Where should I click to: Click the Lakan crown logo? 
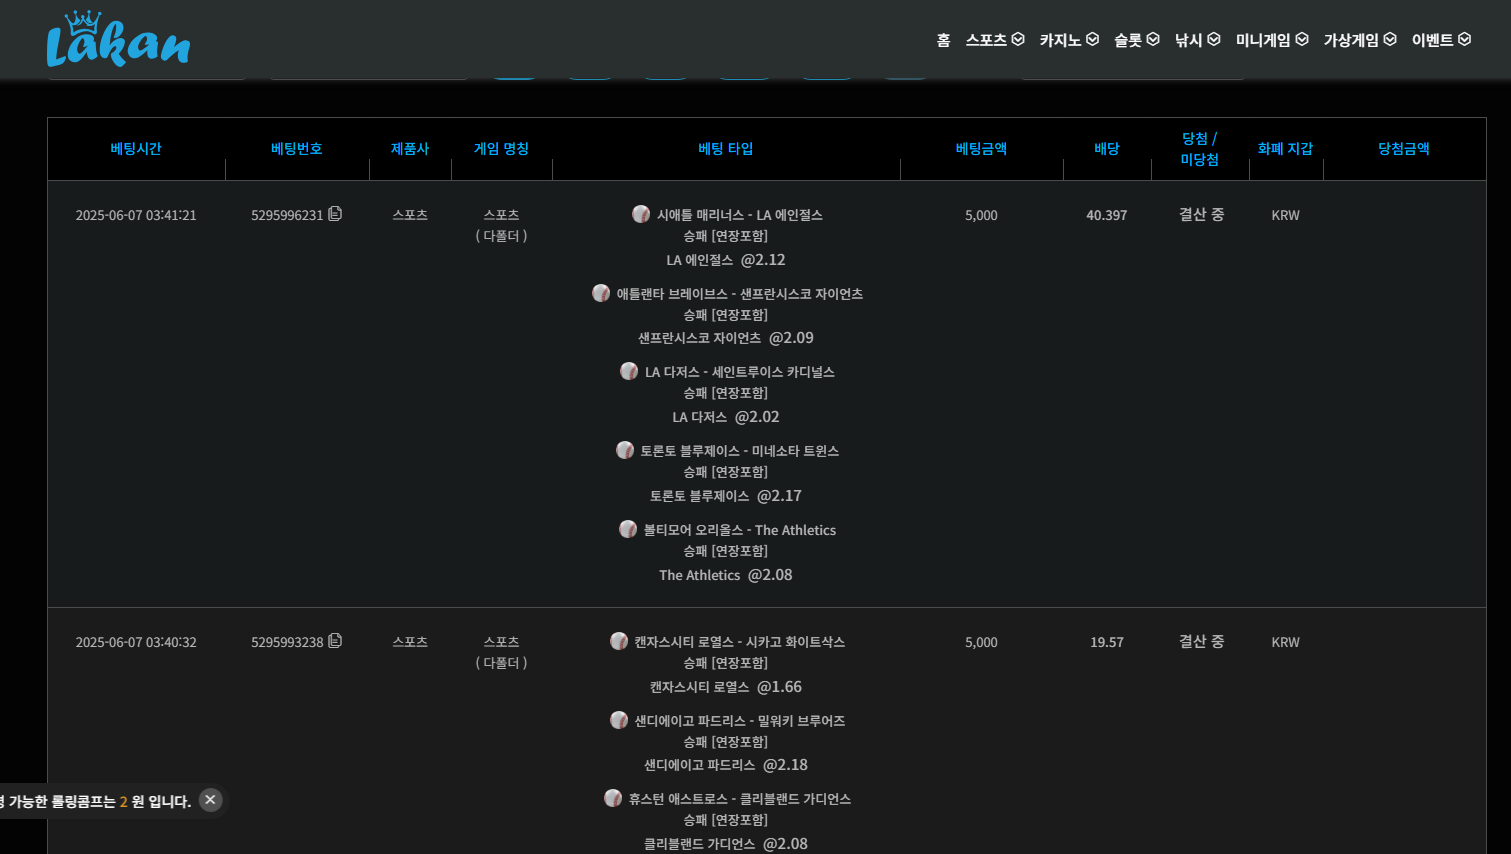118,40
